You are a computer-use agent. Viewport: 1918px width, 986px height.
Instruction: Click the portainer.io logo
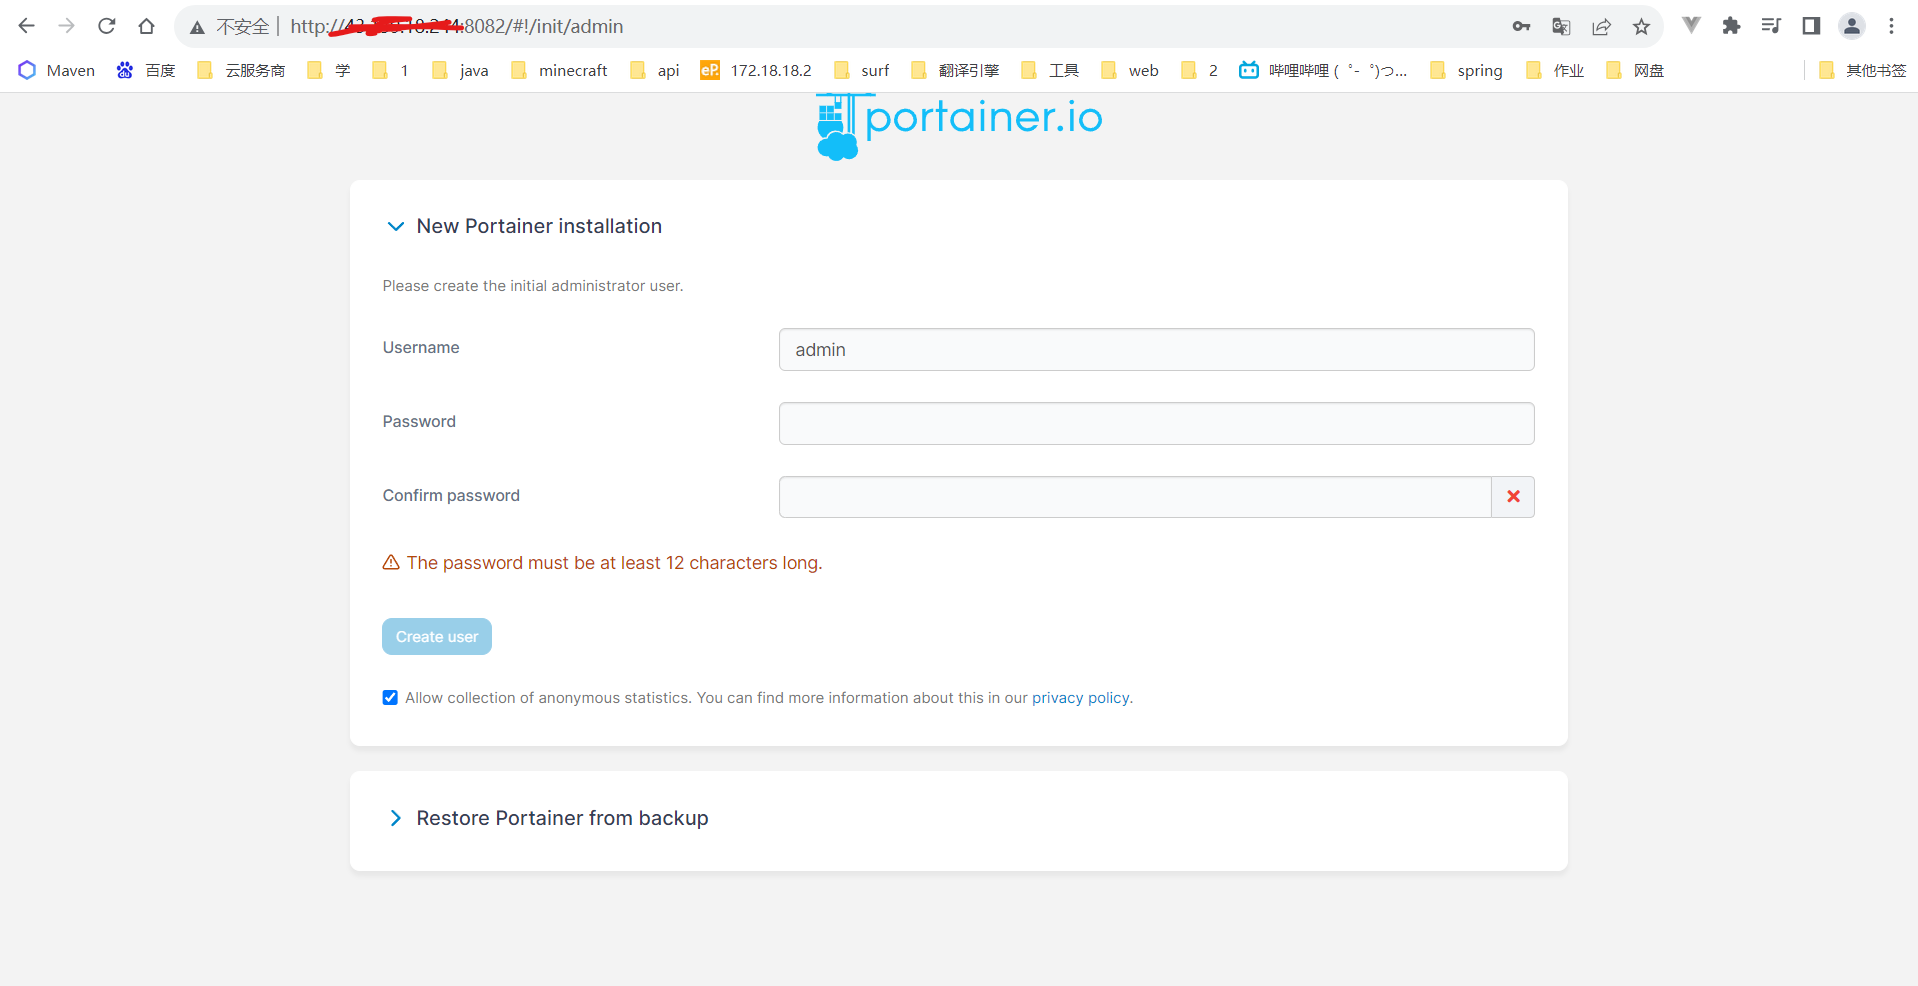pyautogui.click(x=959, y=125)
